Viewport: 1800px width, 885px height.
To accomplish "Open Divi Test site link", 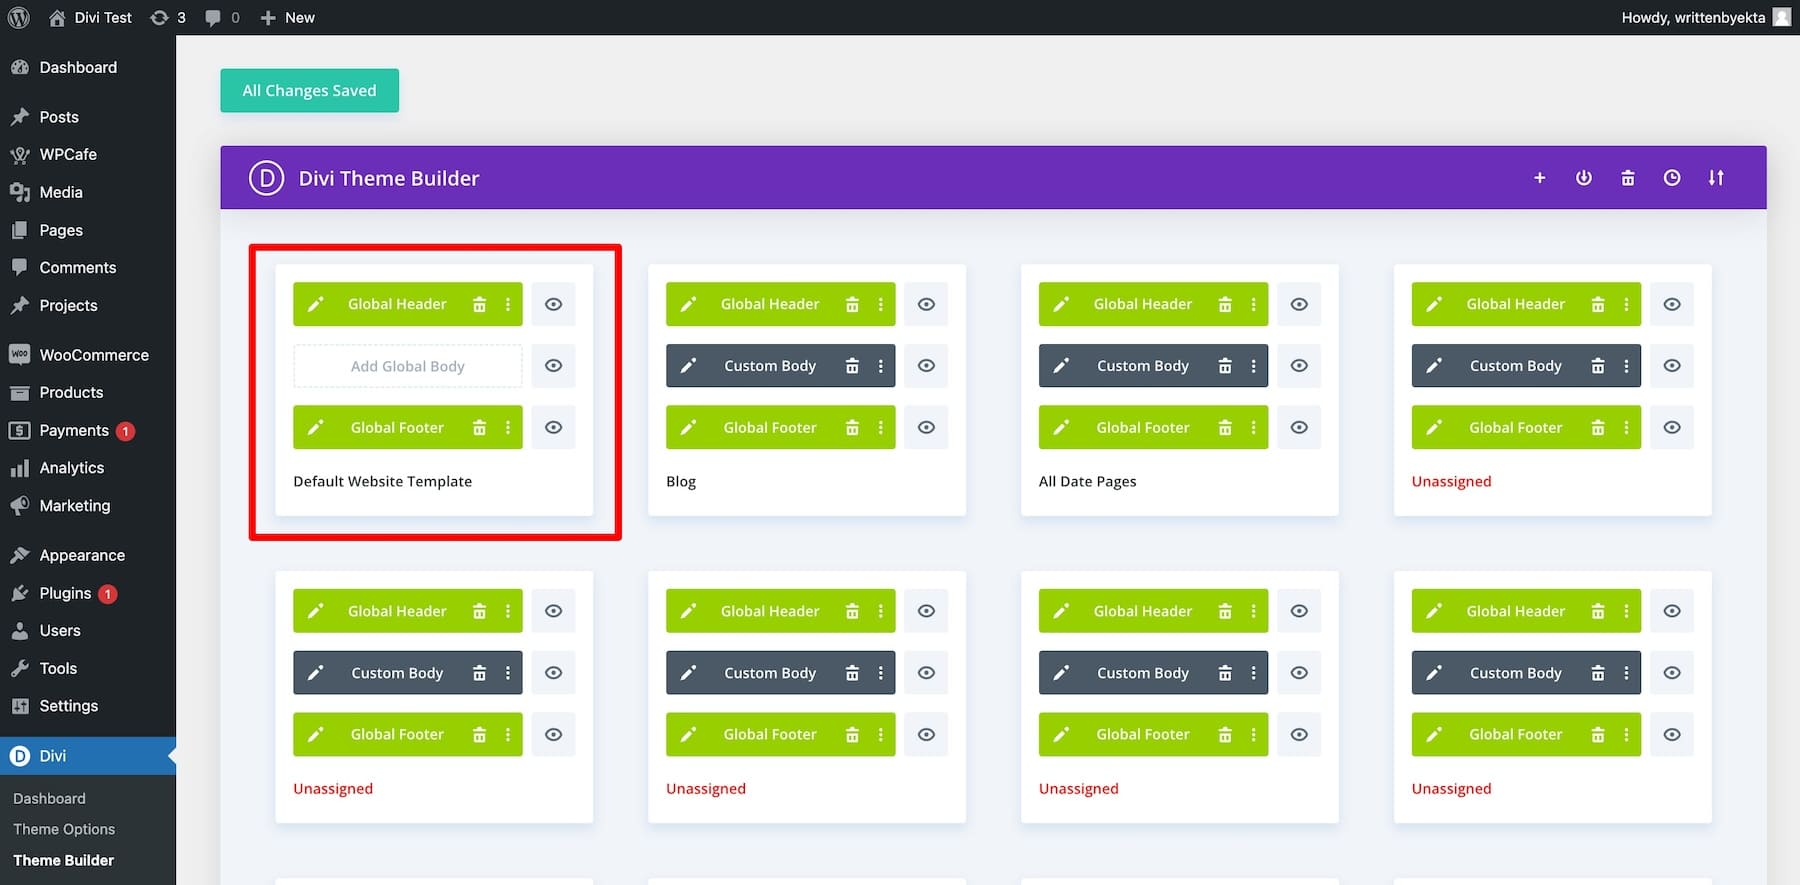I will coord(91,17).
